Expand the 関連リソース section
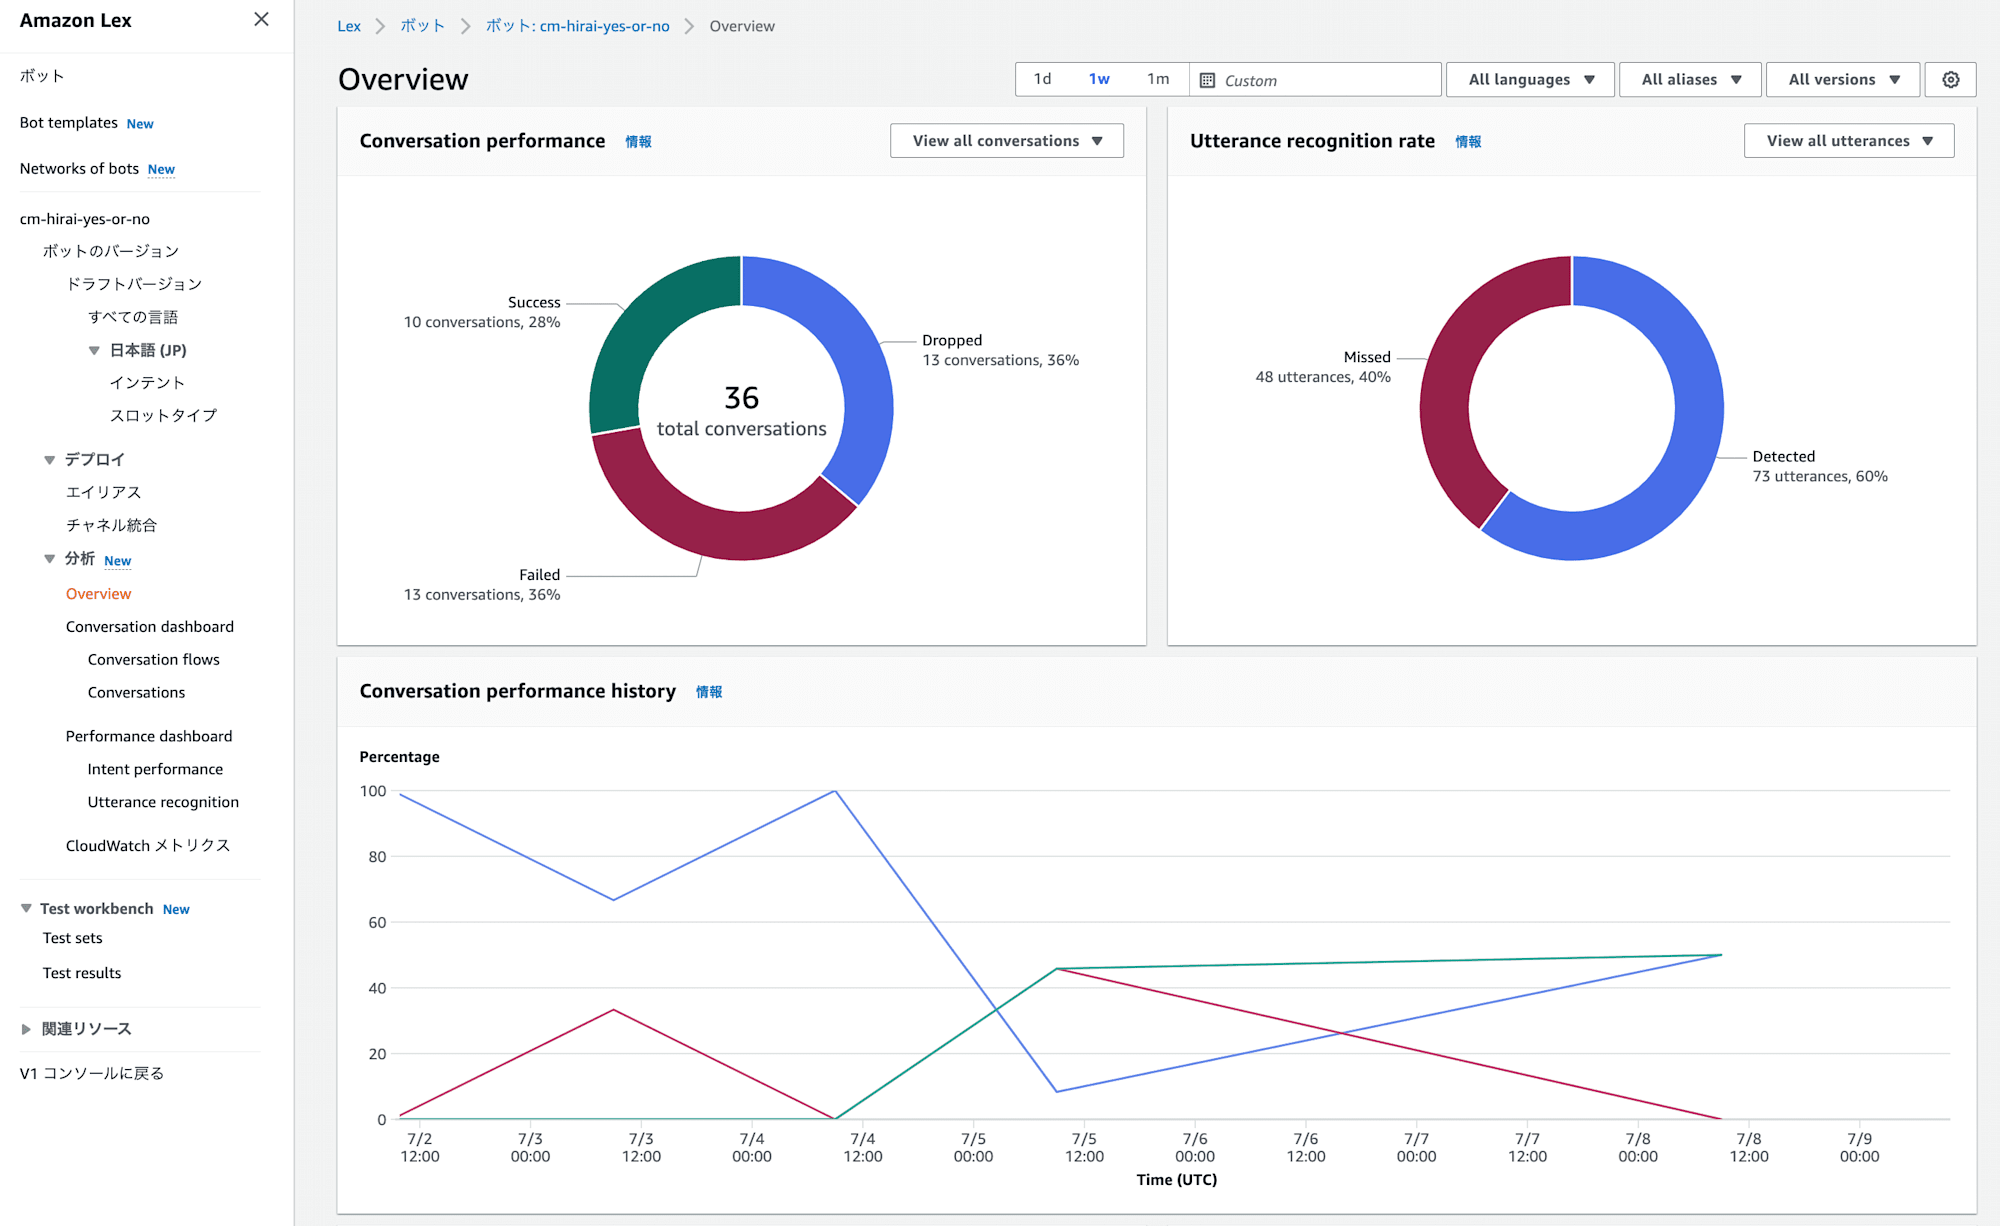 [x=26, y=1029]
